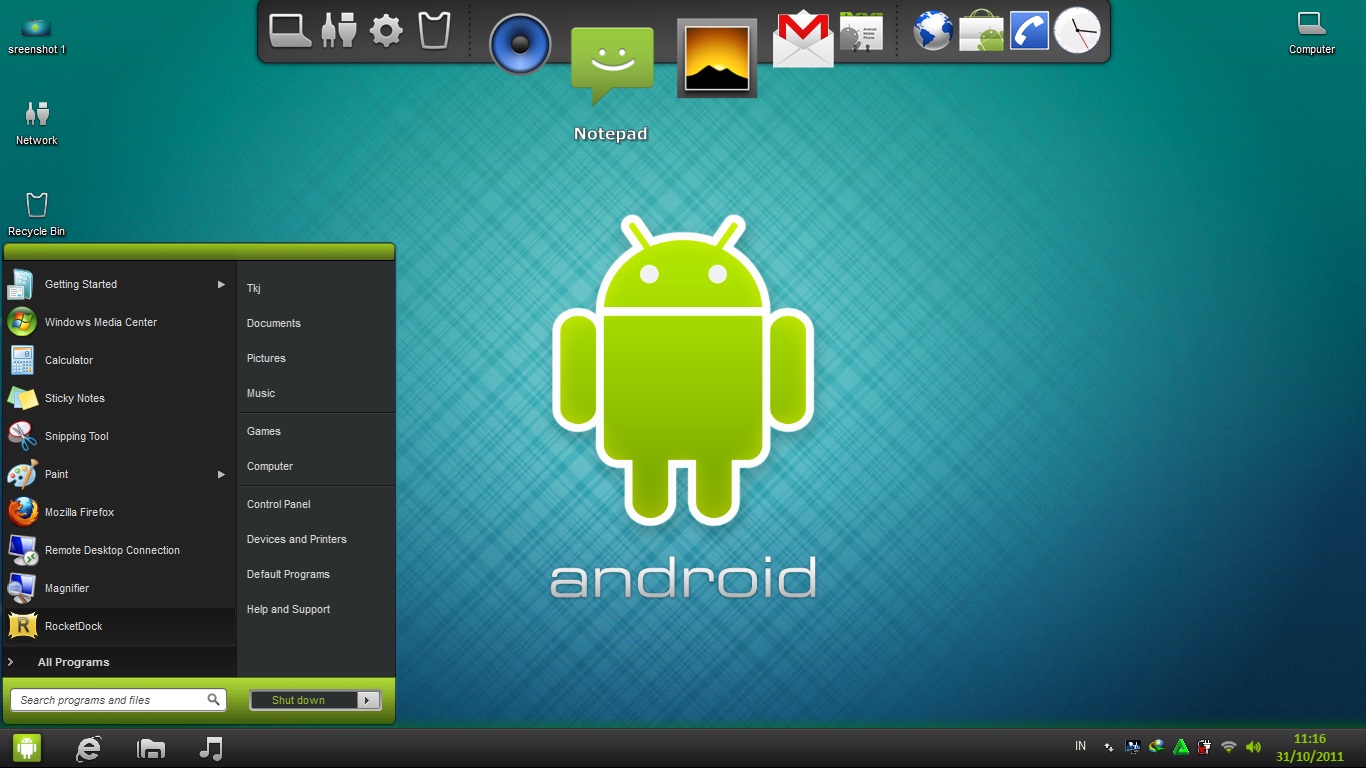Open the Computer desktop icon
The width and height of the screenshot is (1366, 768).
point(1311,32)
